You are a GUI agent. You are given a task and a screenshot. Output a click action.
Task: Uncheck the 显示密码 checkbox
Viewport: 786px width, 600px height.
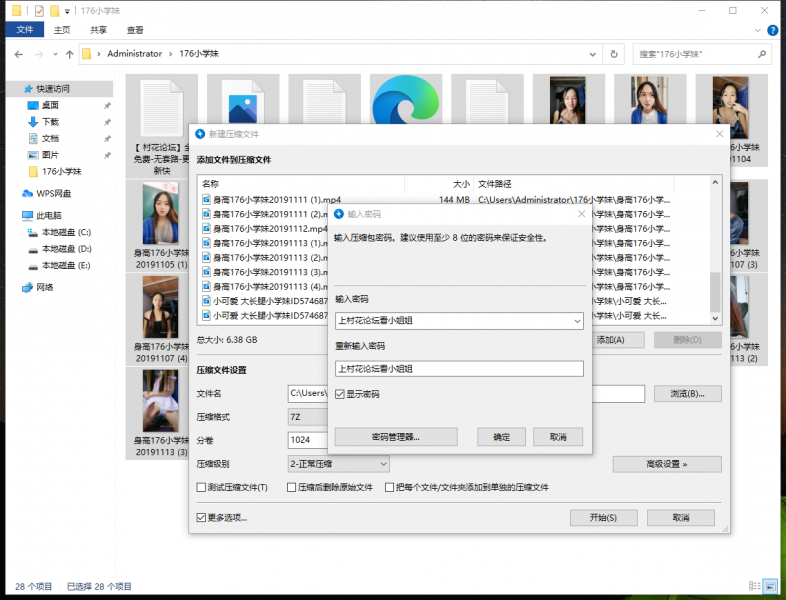tap(340, 394)
